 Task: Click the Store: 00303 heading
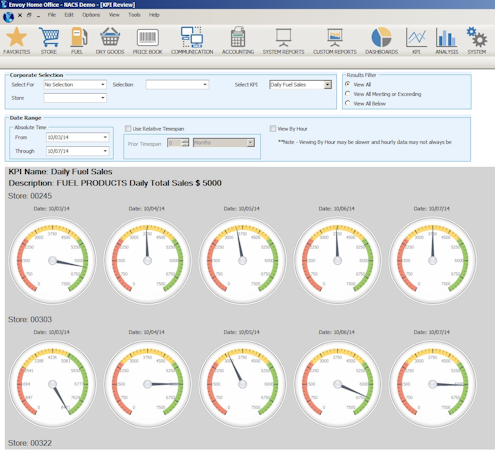30,319
